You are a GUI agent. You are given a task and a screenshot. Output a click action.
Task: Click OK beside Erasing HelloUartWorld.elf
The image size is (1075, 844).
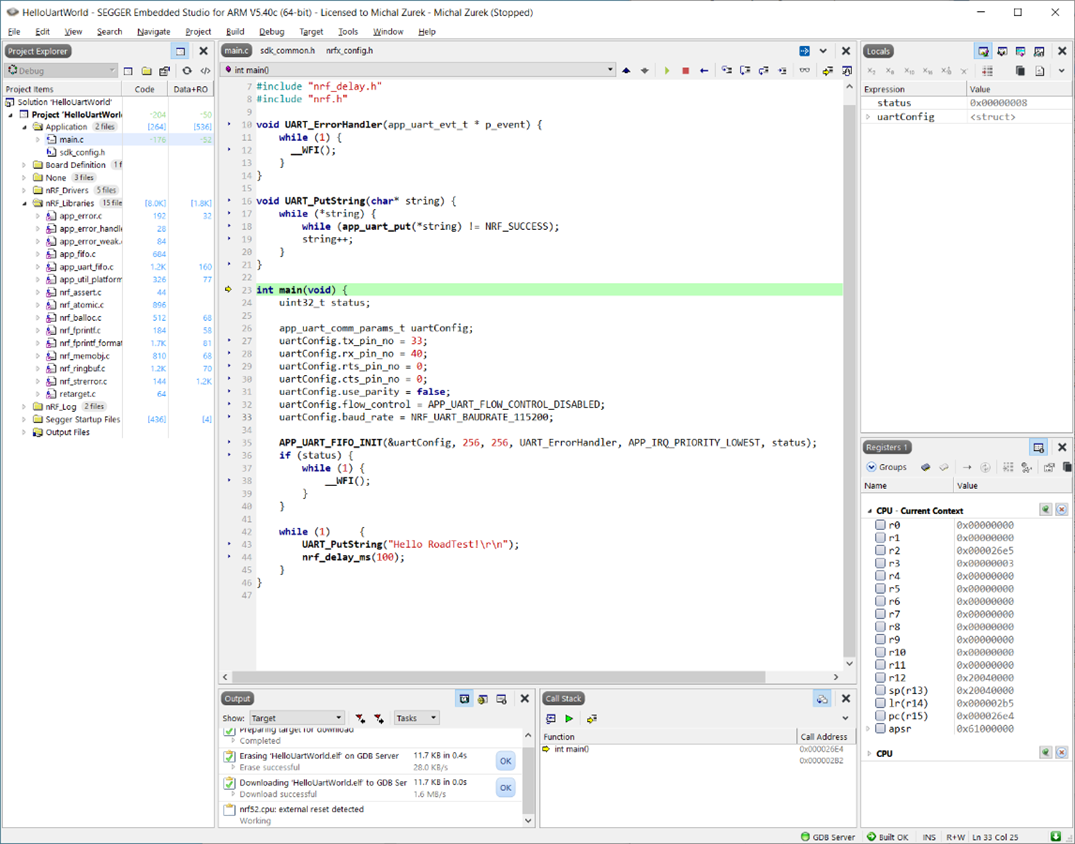505,762
